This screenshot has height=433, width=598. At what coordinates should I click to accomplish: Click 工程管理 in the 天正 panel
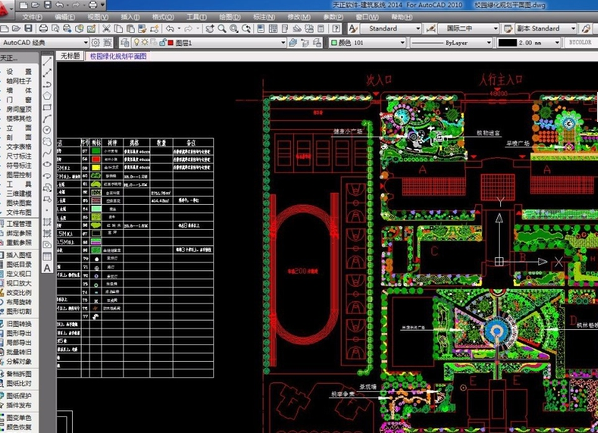point(19,224)
